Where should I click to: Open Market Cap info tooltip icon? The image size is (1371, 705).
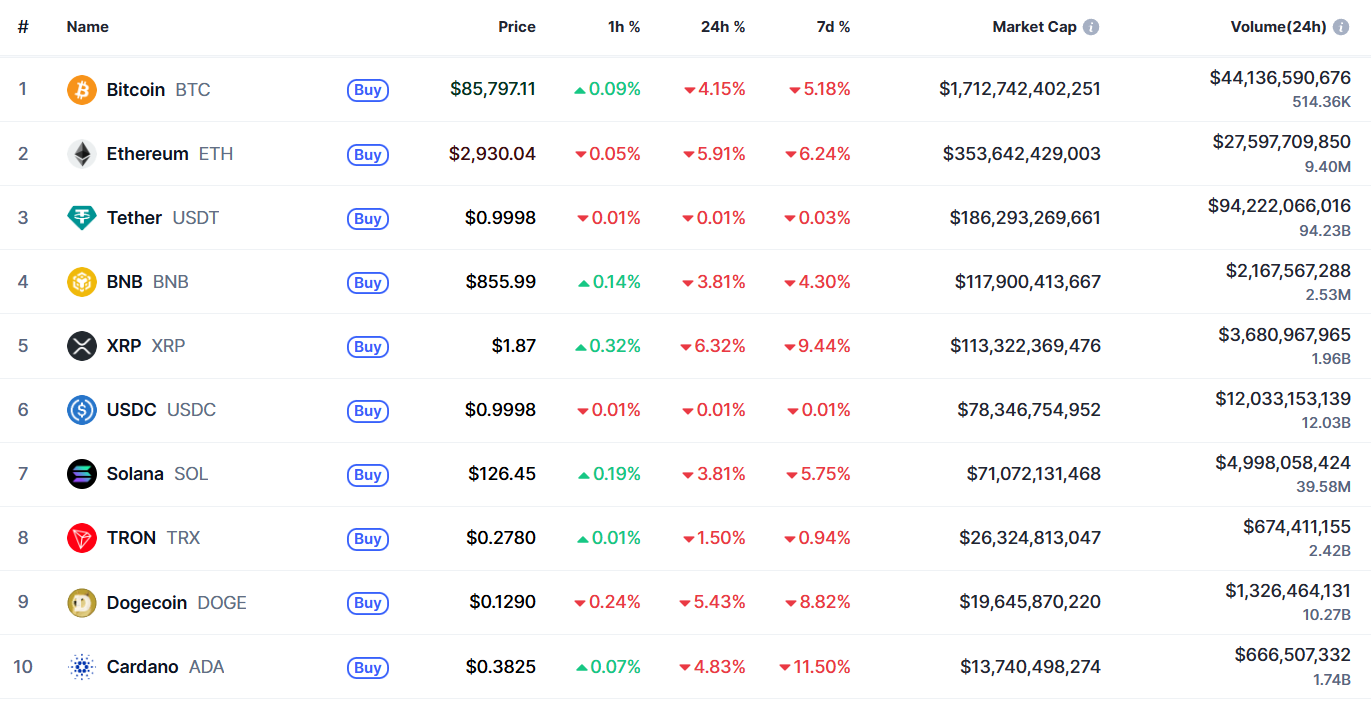[x=1091, y=27]
